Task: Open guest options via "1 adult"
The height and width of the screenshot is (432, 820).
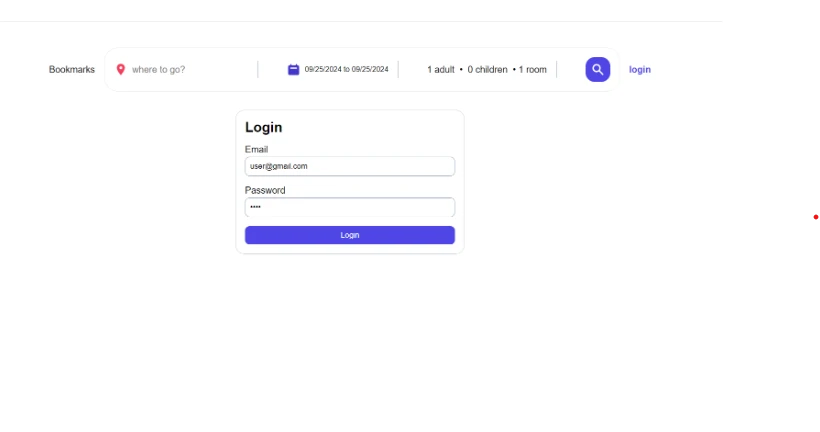Action: click(441, 70)
